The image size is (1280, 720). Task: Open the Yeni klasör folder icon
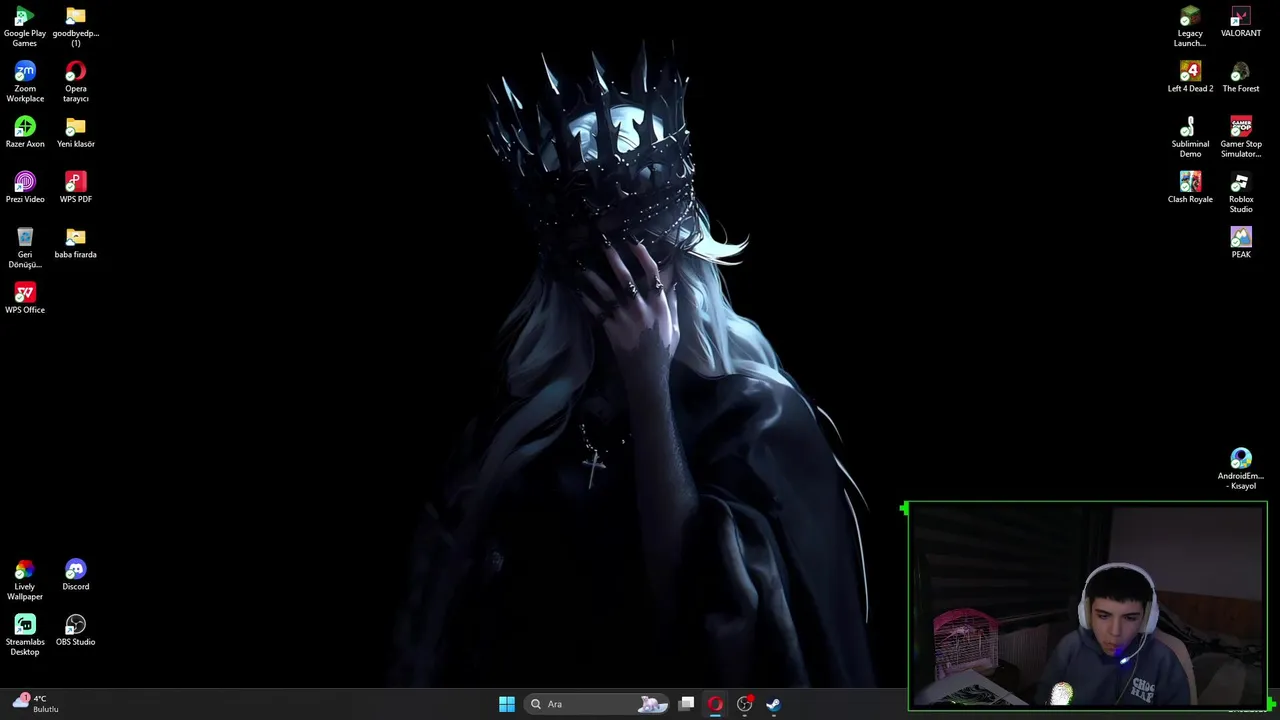[x=76, y=132]
